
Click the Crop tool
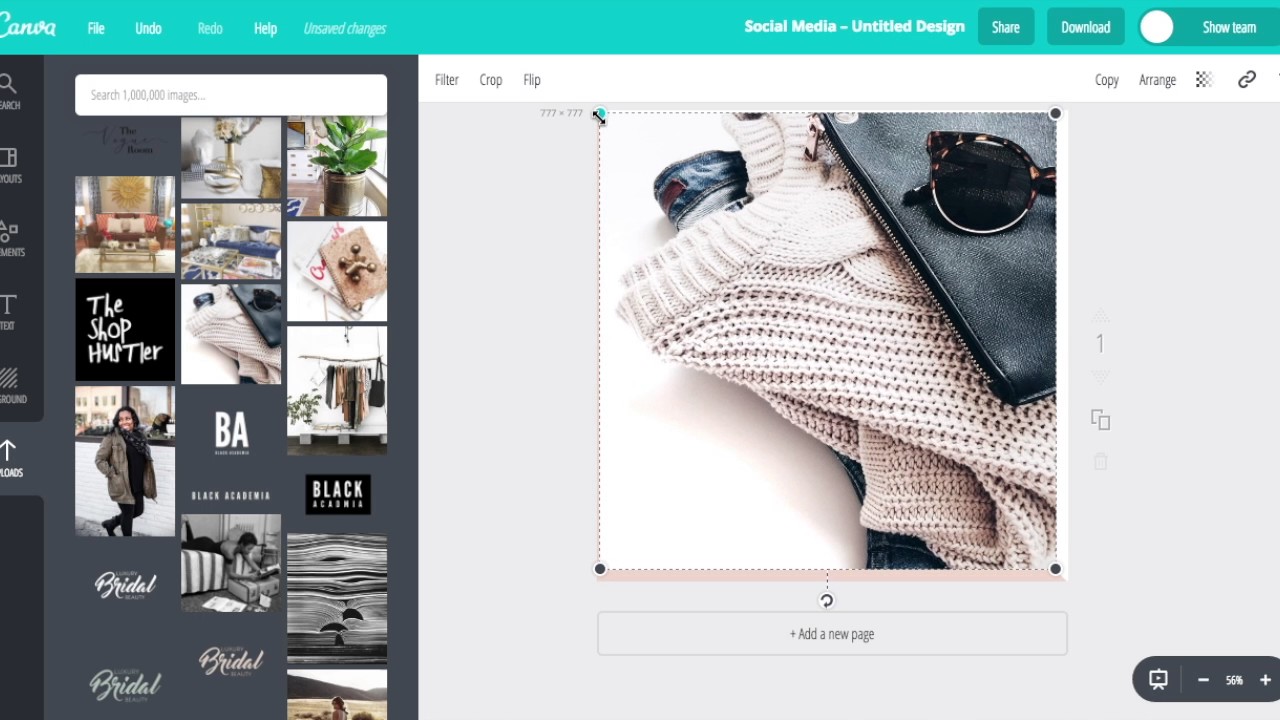point(490,80)
